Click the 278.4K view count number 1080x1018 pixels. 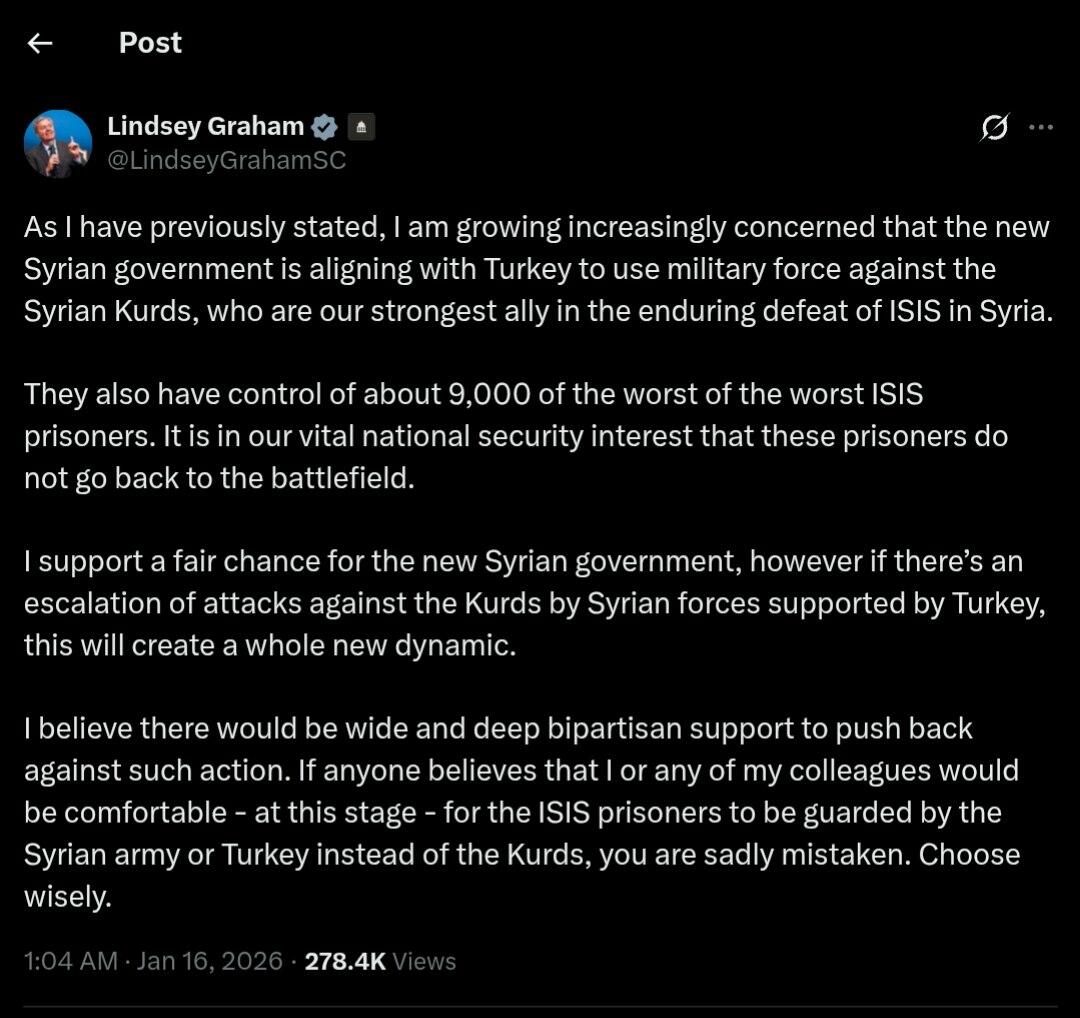click(345, 961)
